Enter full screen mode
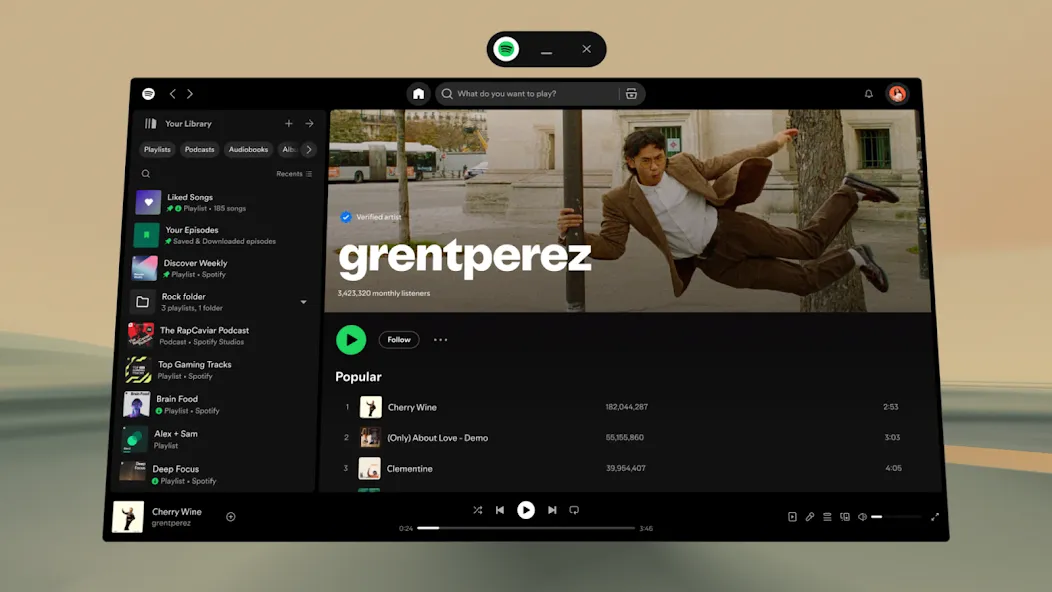This screenshot has height=592, width=1052. pyautogui.click(x=935, y=517)
